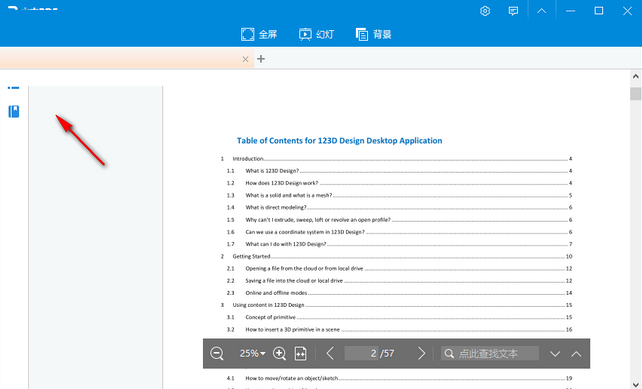
Task: Add a new tab with the plus button
Action: click(x=261, y=59)
